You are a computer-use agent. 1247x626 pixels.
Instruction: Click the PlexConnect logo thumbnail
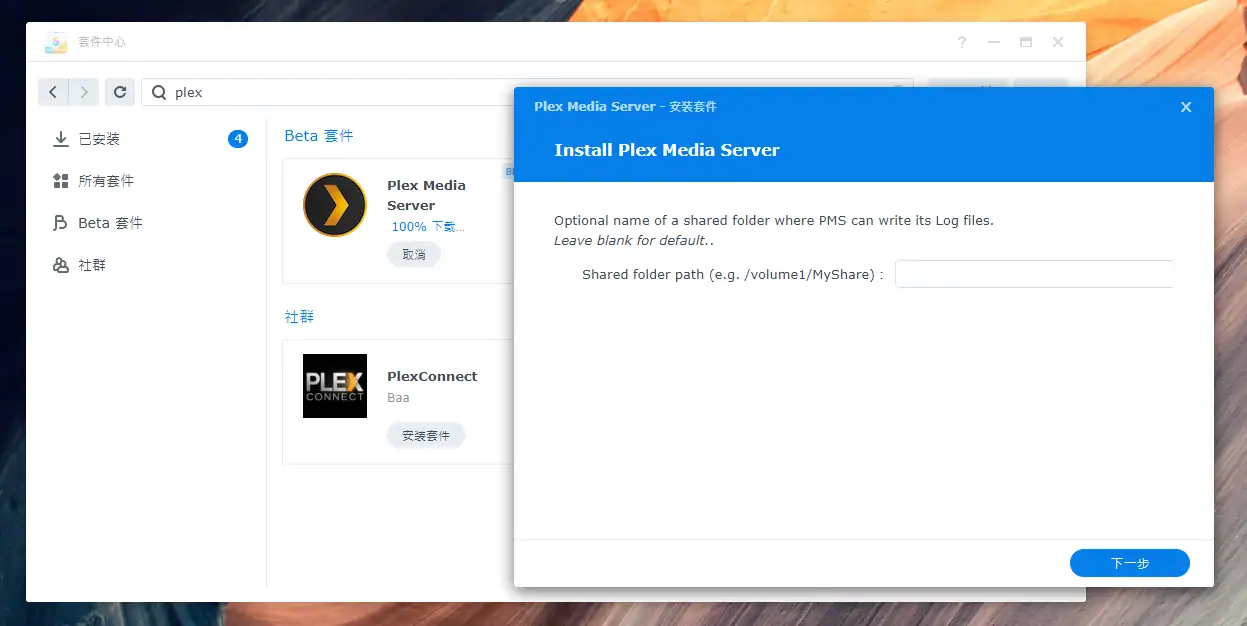pyautogui.click(x=335, y=386)
